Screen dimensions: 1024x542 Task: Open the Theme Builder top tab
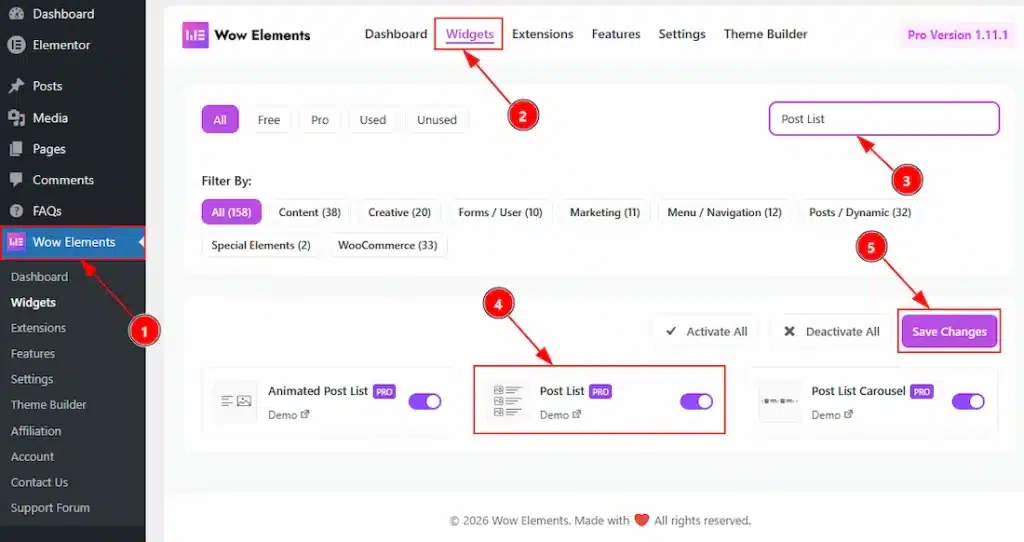pyautogui.click(x=765, y=34)
